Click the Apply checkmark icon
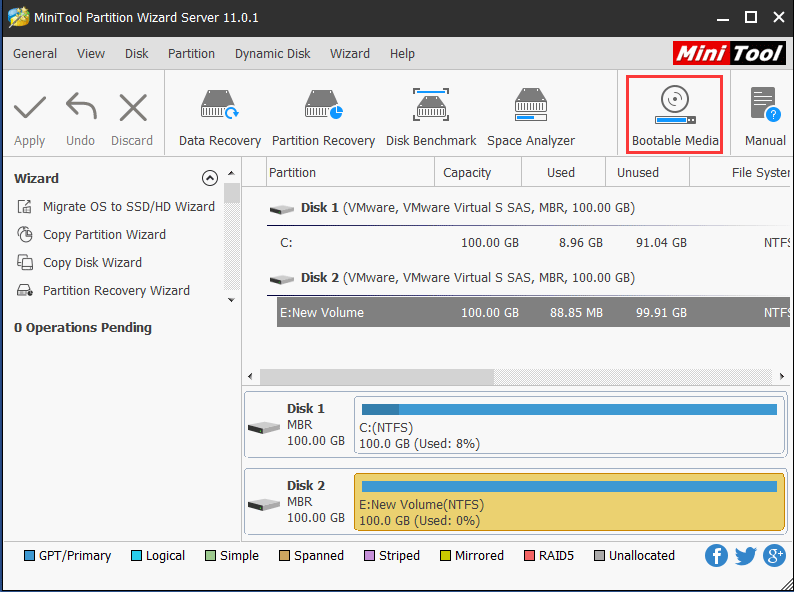794x592 pixels. tap(30, 108)
